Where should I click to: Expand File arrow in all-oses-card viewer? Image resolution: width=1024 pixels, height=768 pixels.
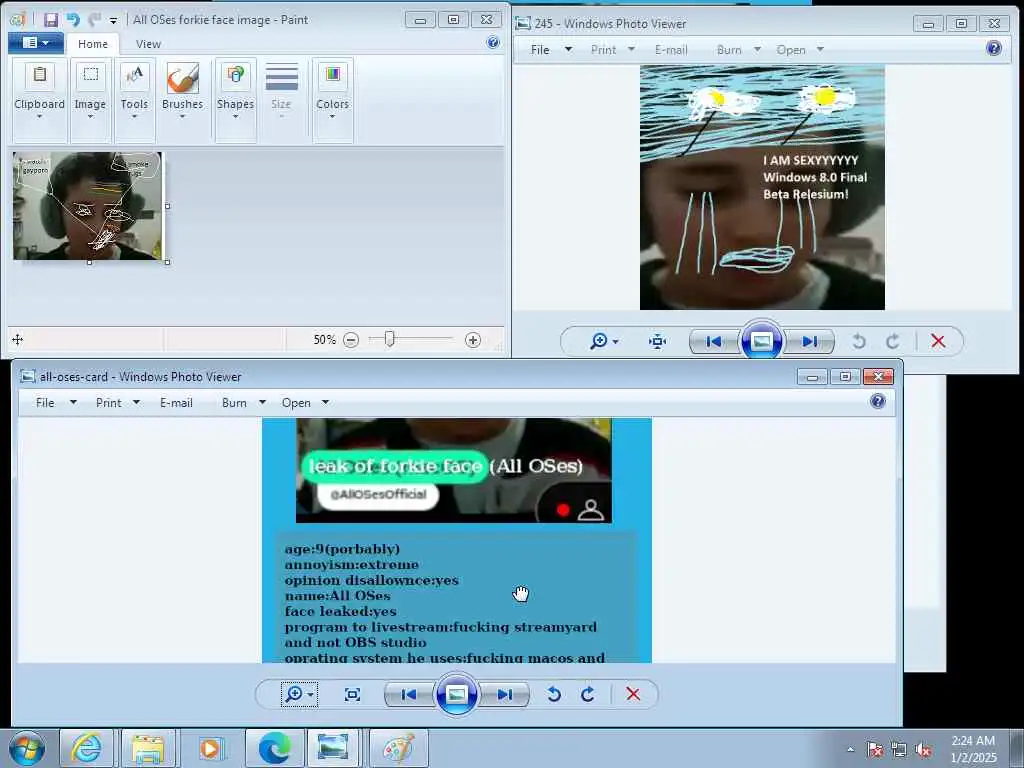tap(73, 402)
